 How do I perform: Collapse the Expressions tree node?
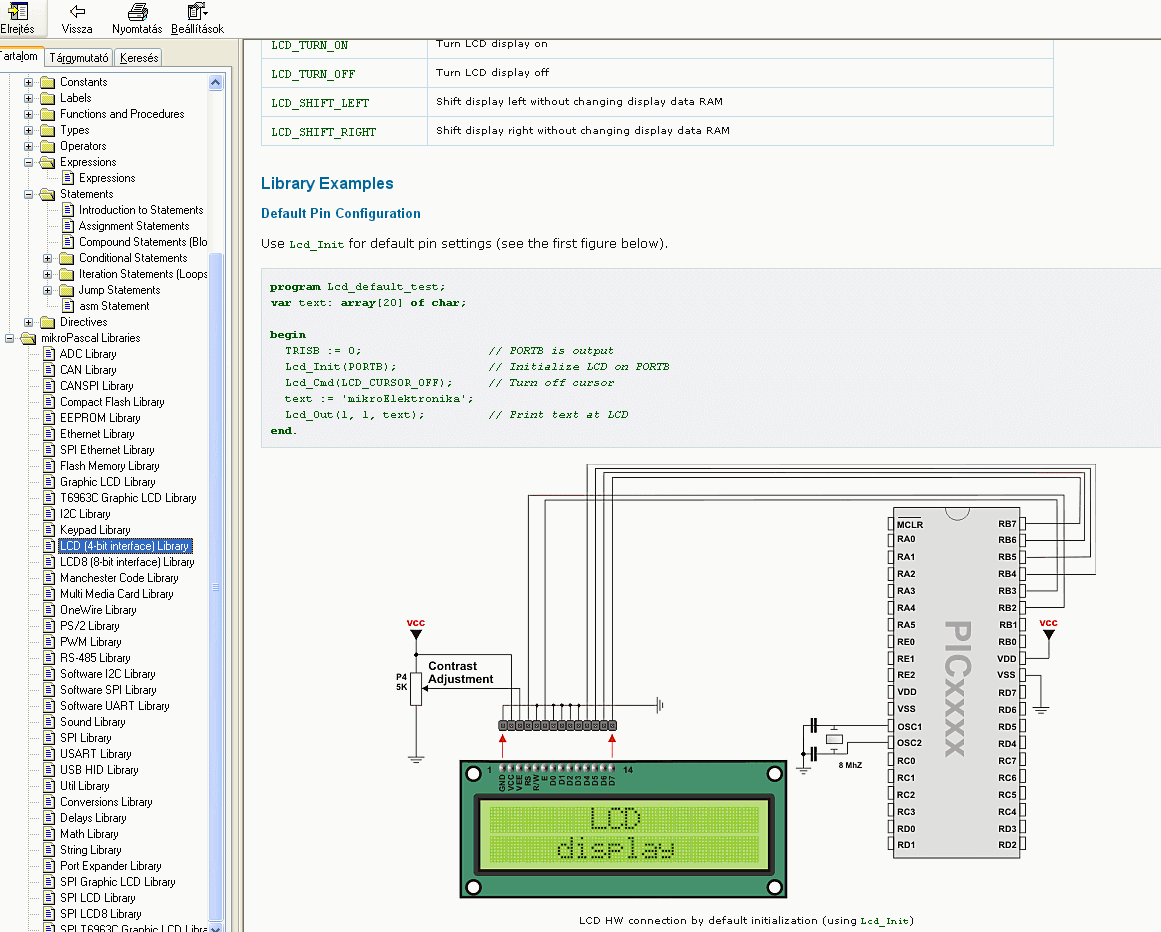[29, 162]
